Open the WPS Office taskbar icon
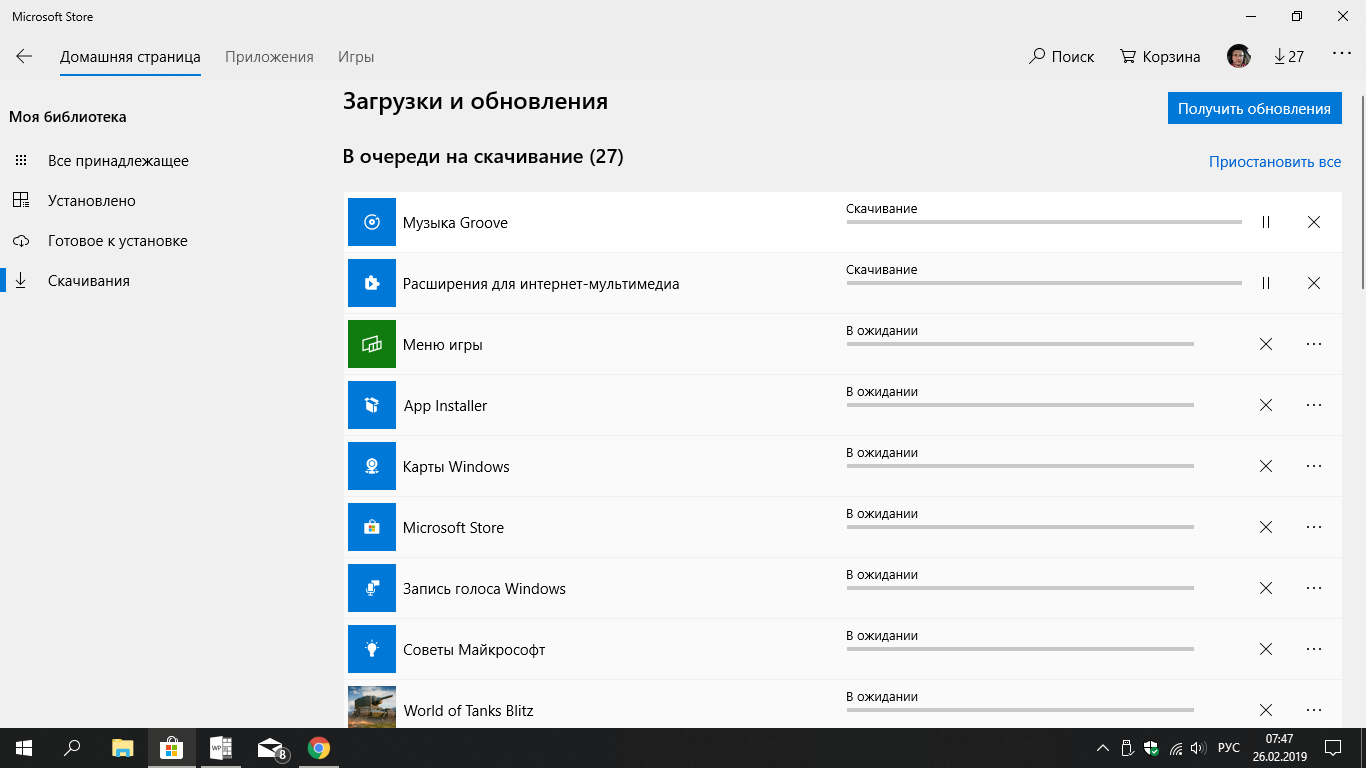This screenshot has width=1366, height=768. (x=221, y=748)
